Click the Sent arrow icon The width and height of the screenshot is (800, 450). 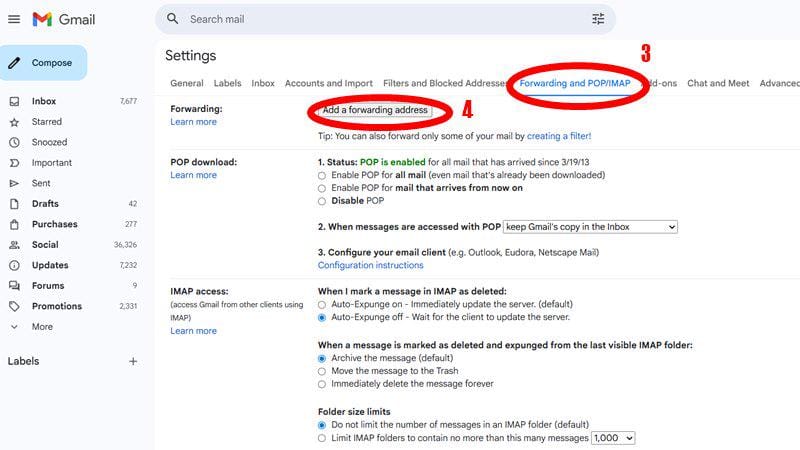[x=14, y=183]
